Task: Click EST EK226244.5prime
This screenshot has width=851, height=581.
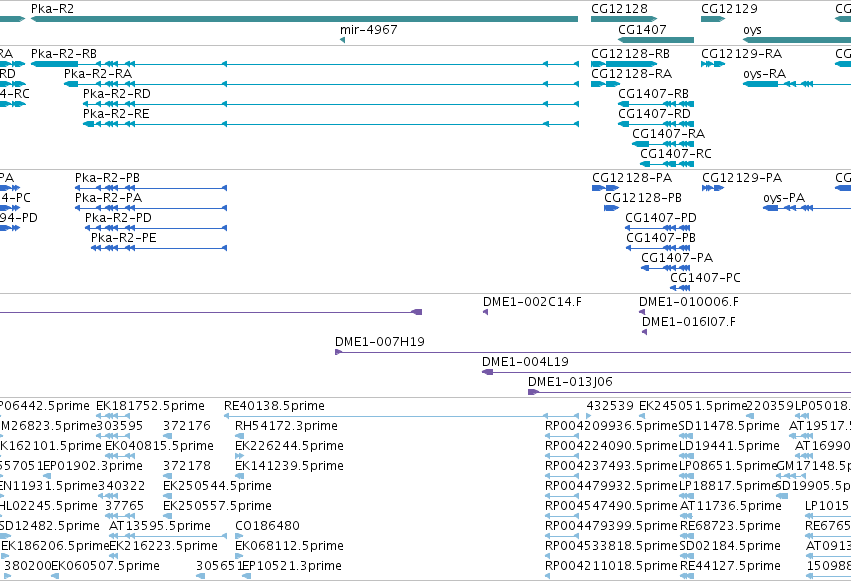Action: coord(239,456)
